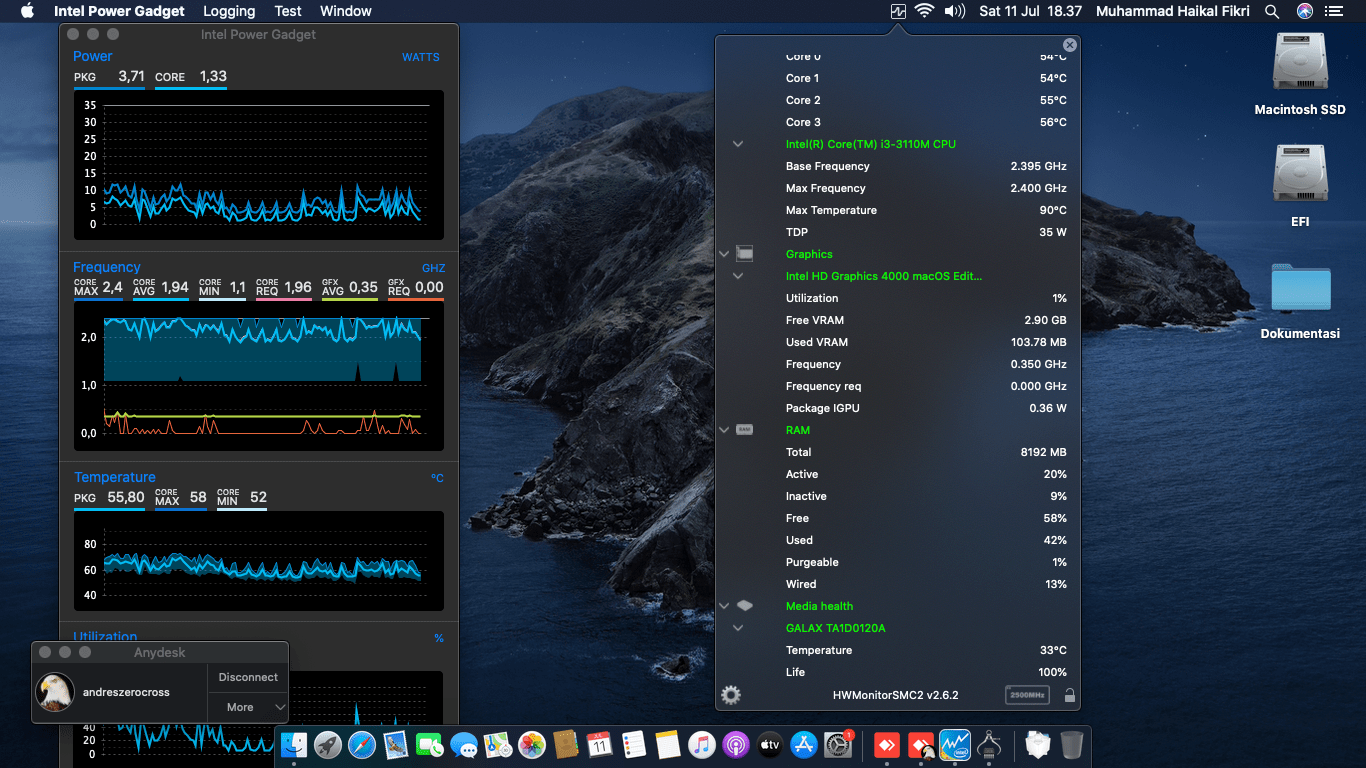
Task: Open FaceTime from the Dock
Action: [430, 744]
